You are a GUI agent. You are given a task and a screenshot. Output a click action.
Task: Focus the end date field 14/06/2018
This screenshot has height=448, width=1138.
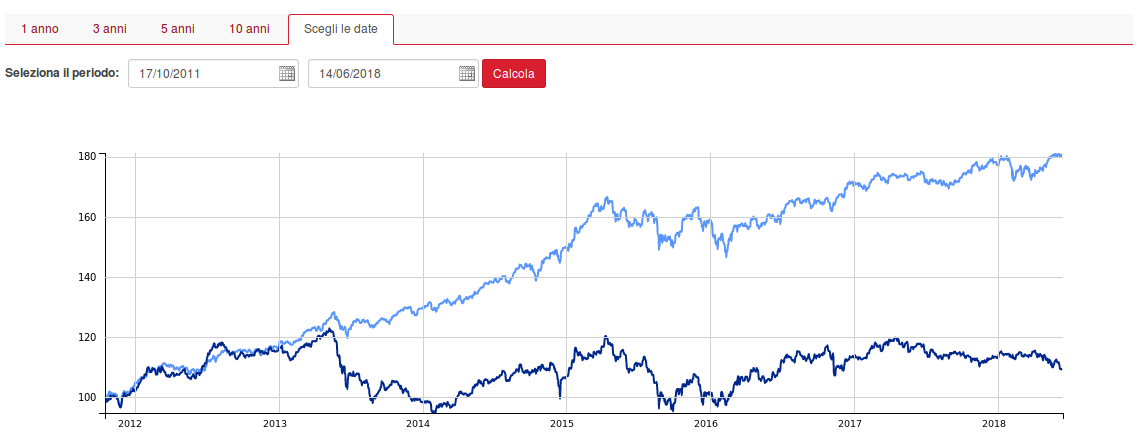(383, 73)
